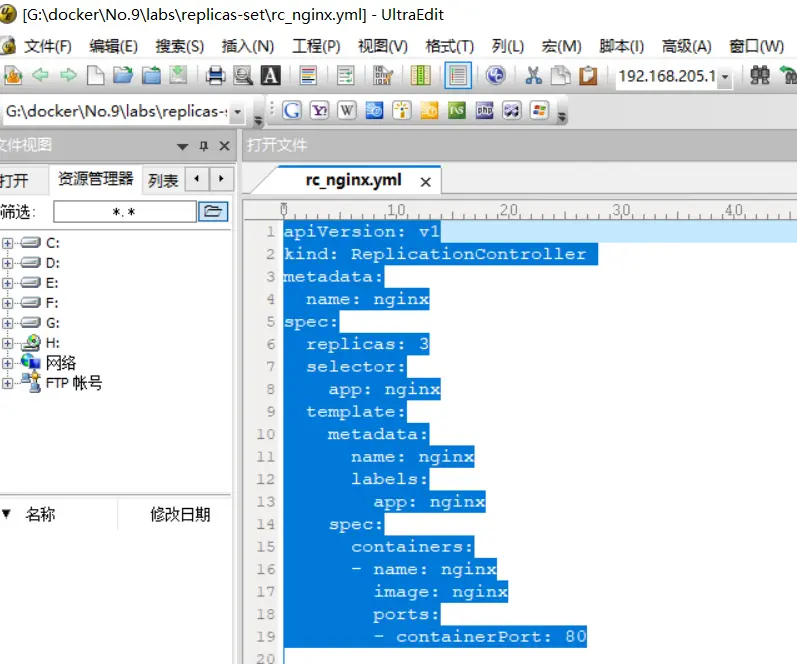Screen dimensions: 797x664
Task: Click the browse folder button beside filter
Action: pos(213,211)
